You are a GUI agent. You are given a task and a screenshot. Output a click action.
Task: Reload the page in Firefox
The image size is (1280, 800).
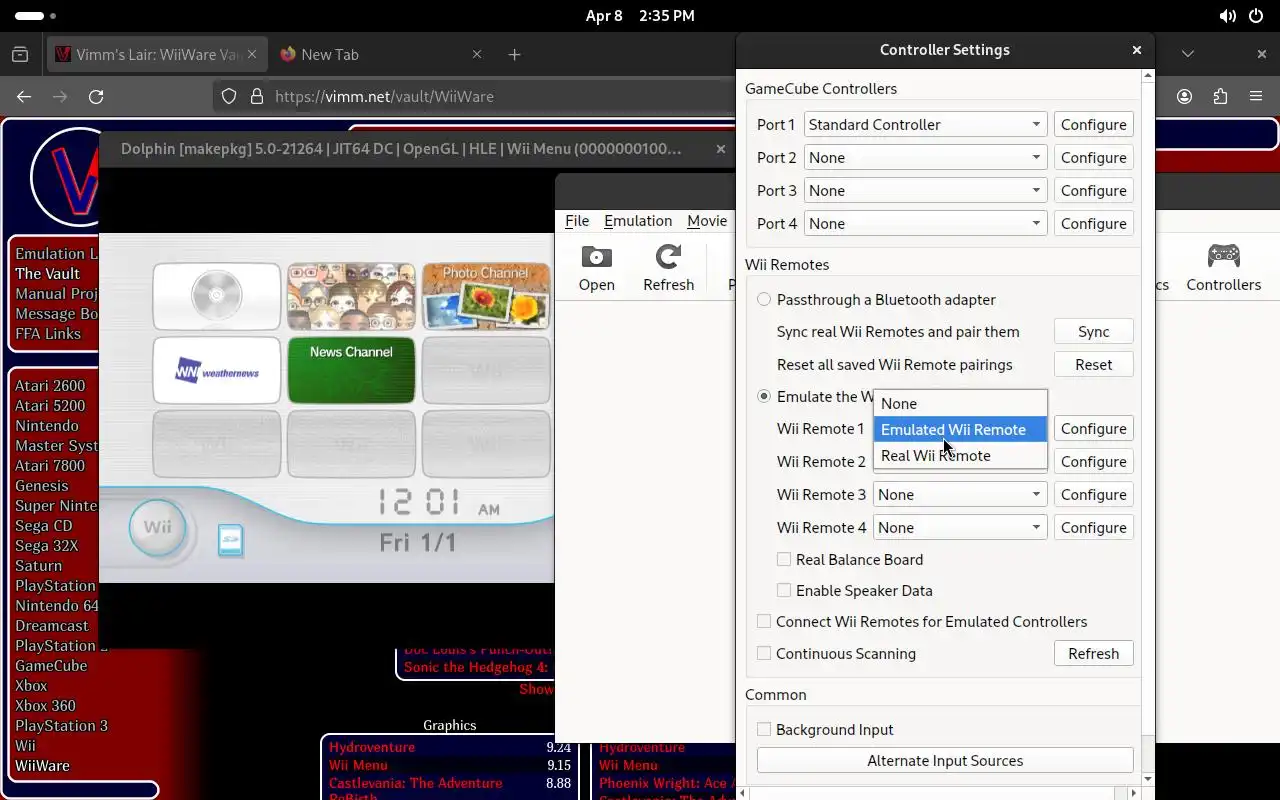point(96,96)
